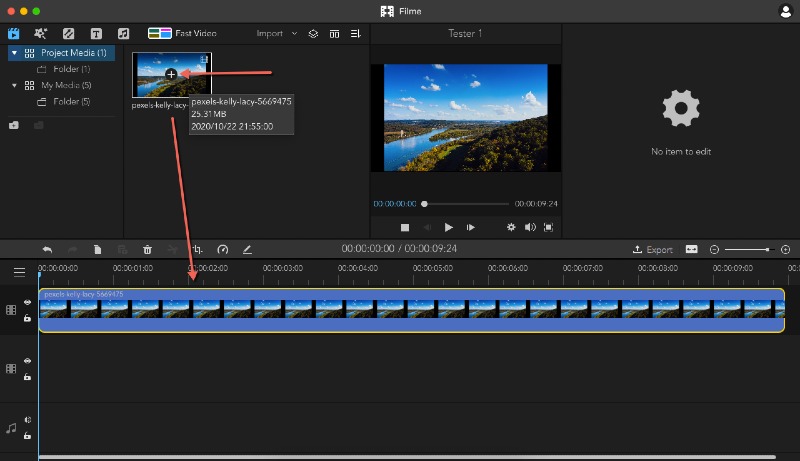Screen dimensions: 800x461
Task: Switch media view layout icon
Action: click(334, 34)
